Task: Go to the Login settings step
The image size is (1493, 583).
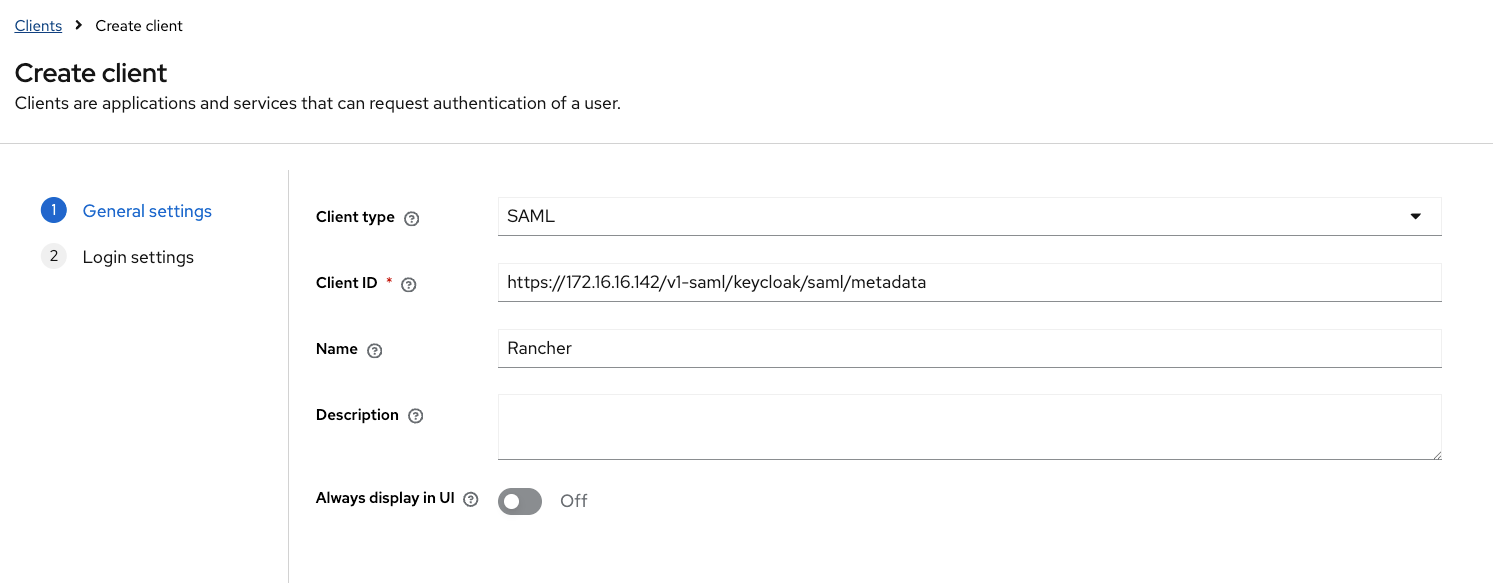Action: [x=138, y=257]
